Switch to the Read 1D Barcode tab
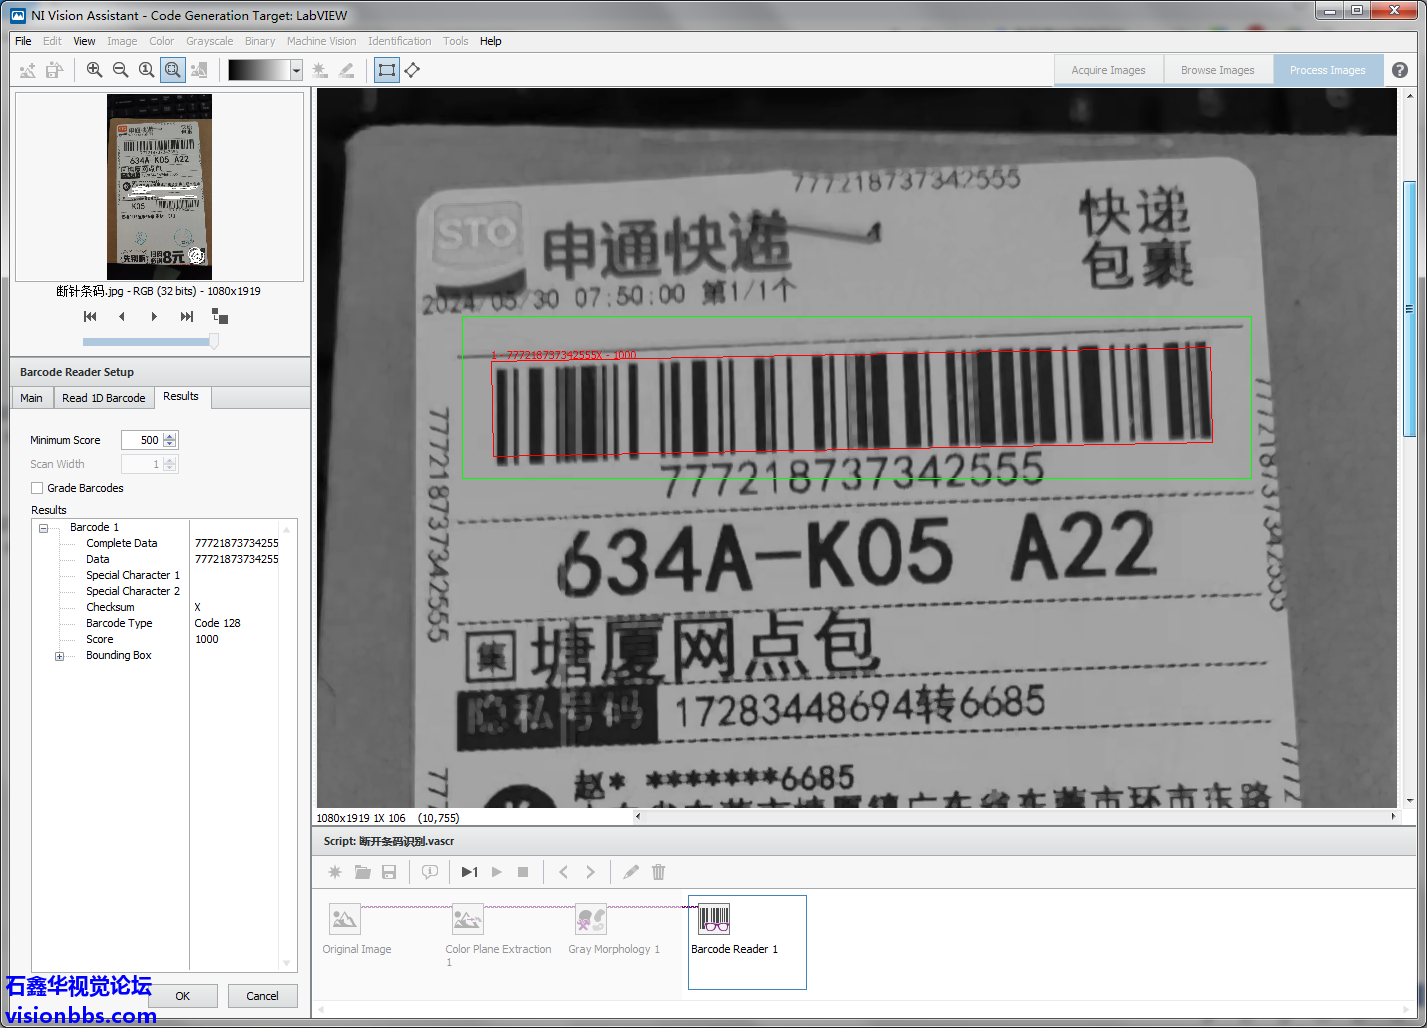 (103, 398)
